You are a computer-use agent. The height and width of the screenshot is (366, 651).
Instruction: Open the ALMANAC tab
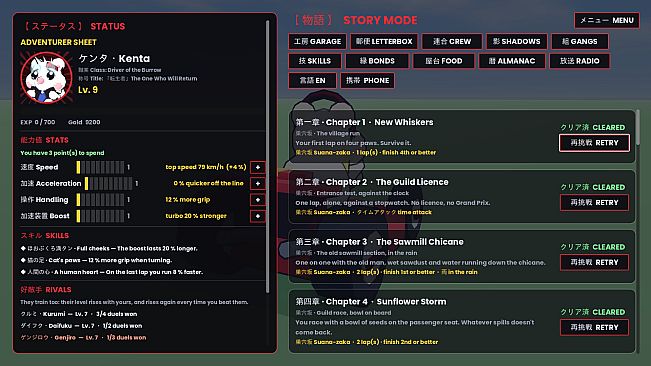tap(512, 61)
